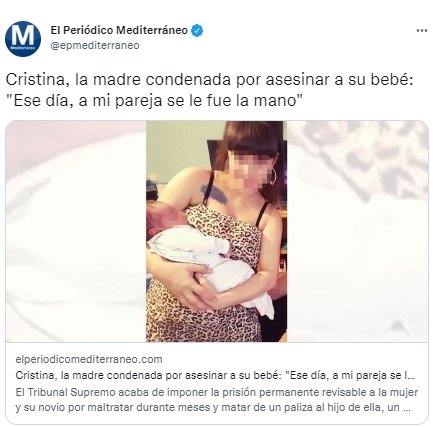Open the central photo in the link card
The width and height of the screenshot is (438, 427).
[x=217, y=231]
